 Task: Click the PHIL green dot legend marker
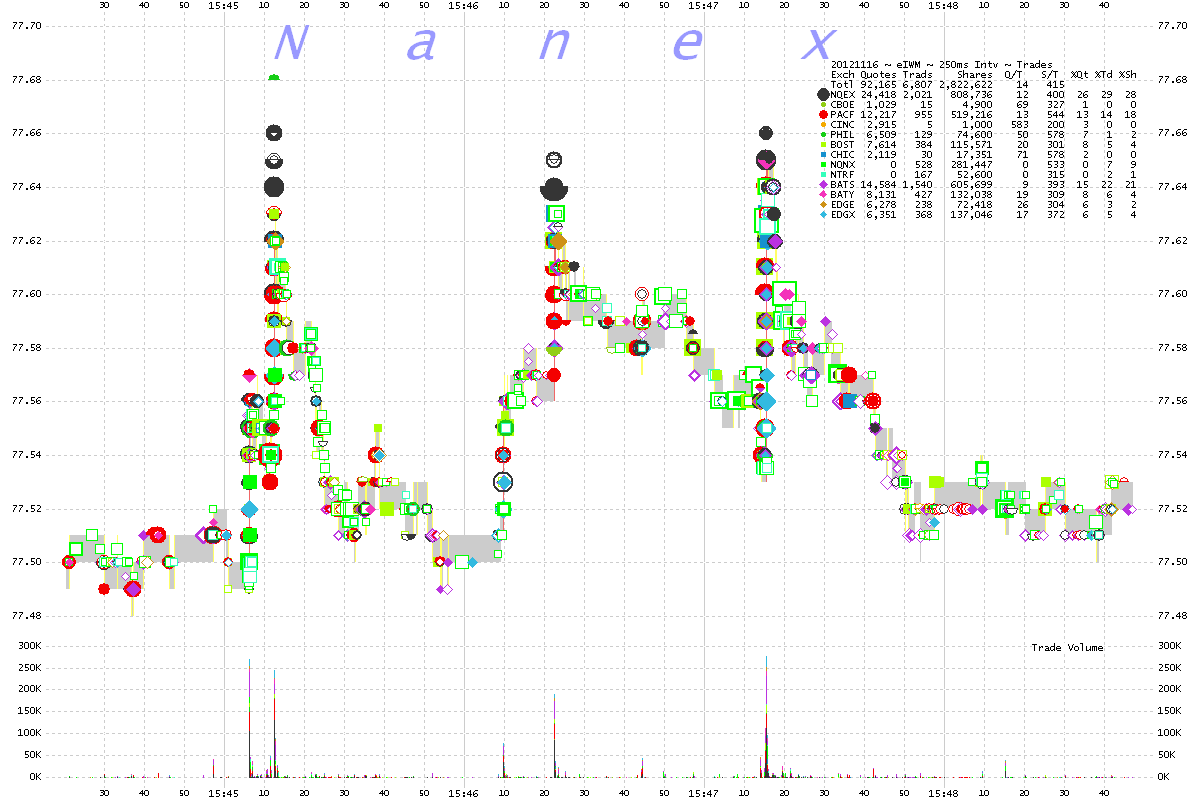pos(823,134)
